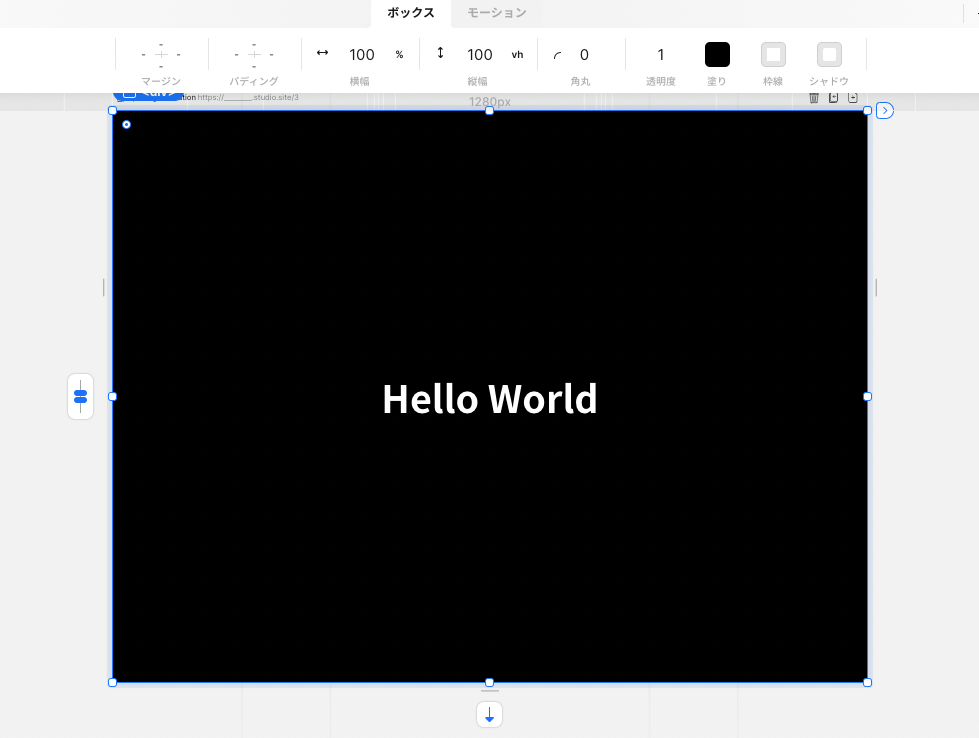Click the horizontal width arrow icon

[322, 53]
